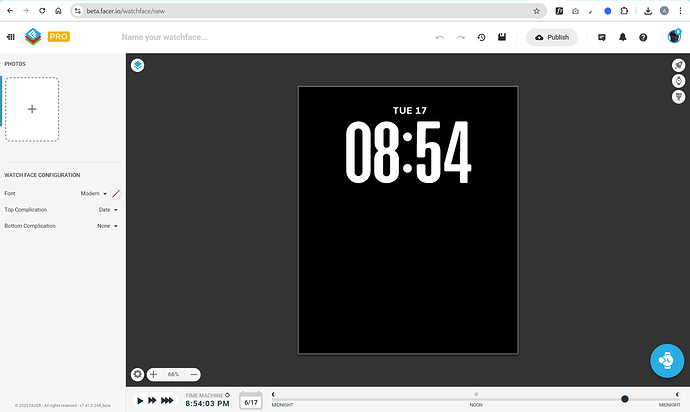690x412 pixels.
Task: Click the Facer logo
Action: pos(33,37)
